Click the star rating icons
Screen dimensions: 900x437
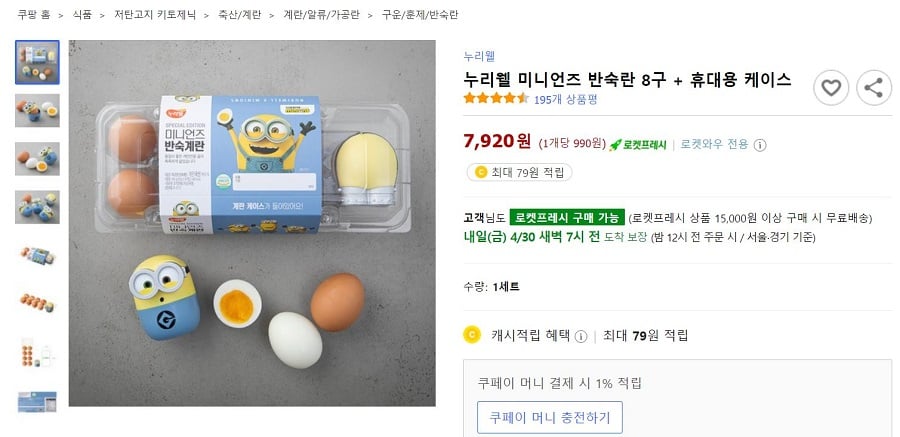(496, 99)
